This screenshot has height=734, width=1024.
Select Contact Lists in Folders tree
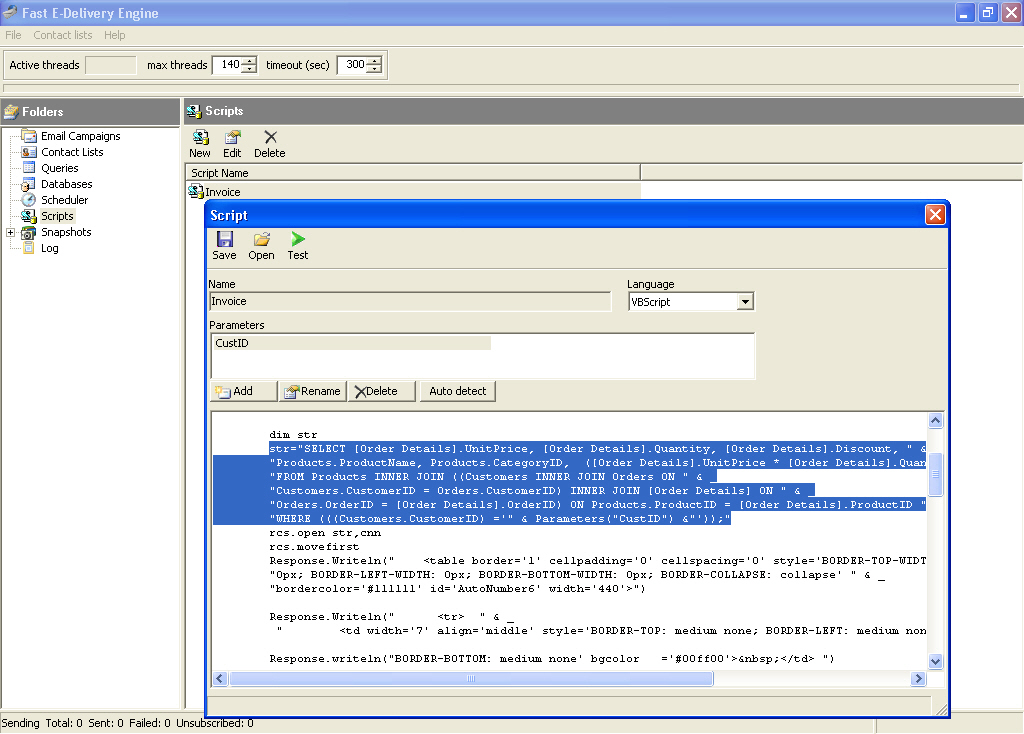72,152
